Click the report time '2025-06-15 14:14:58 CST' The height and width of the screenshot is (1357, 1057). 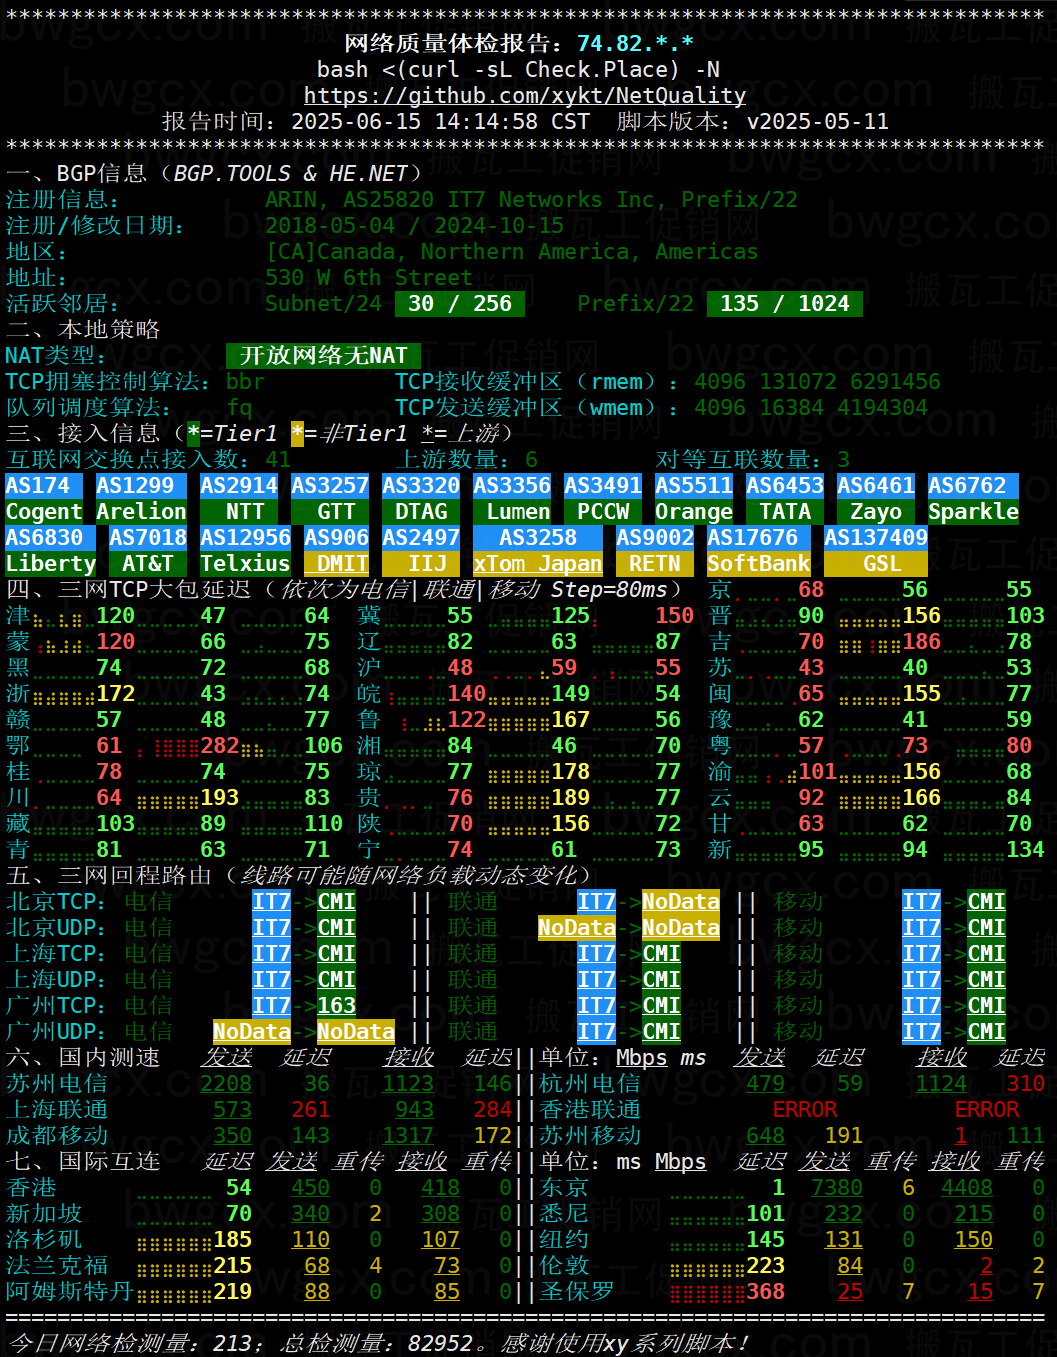click(440, 122)
